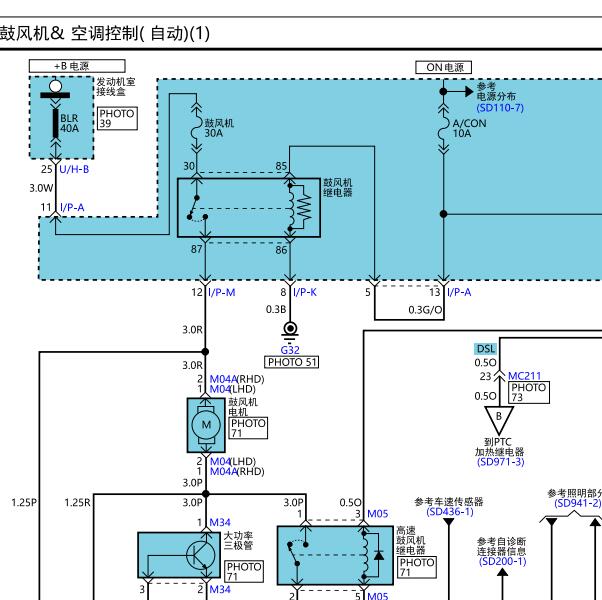Open the SD110-7 power distribution reference
Viewport: 602px width, 600px height.
click(x=500, y=108)
